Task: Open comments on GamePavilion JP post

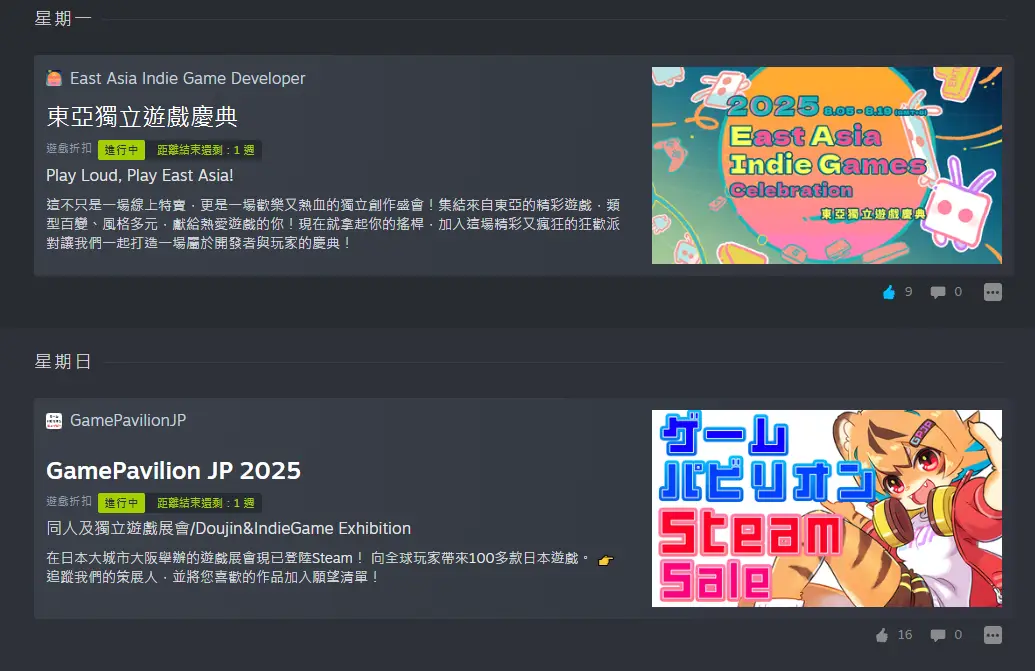Action: 937,635
